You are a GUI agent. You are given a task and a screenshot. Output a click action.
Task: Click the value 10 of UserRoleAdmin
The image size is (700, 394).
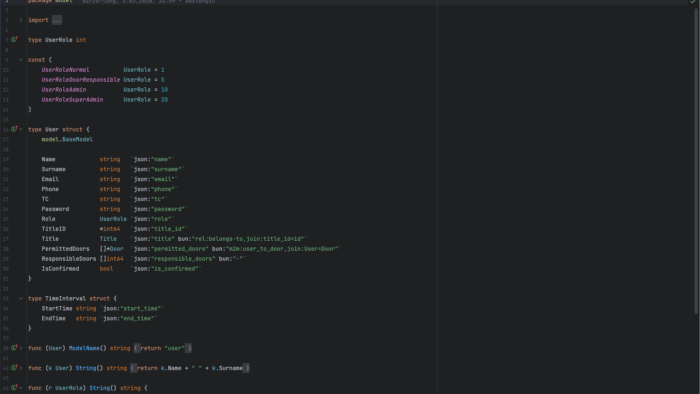point(164,89)
